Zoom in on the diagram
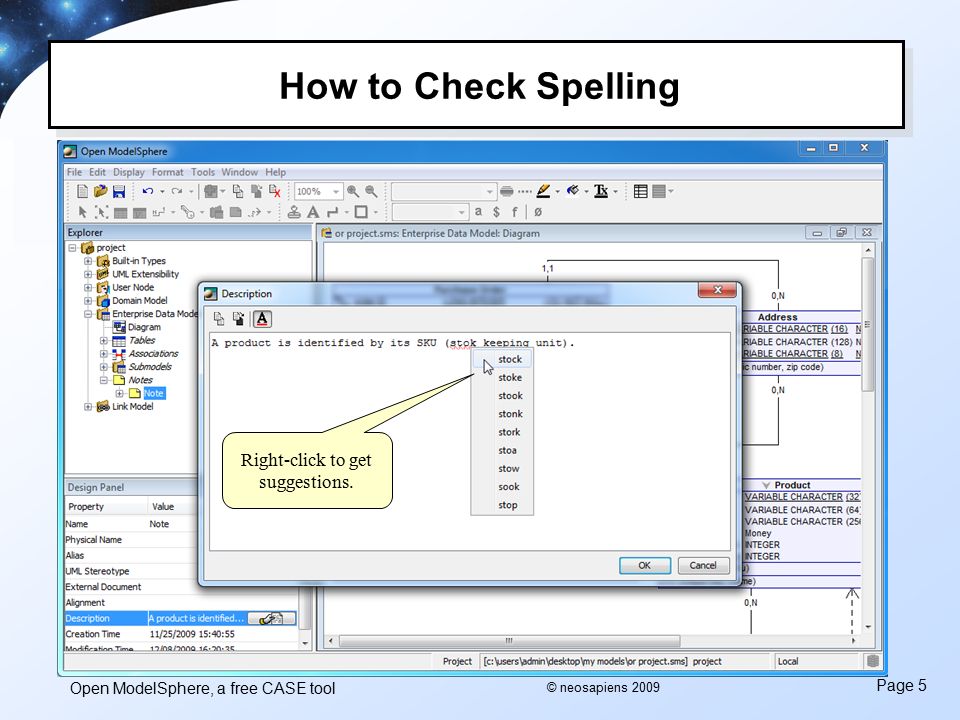This screenshot has width=960, height=720. (353, 192)
